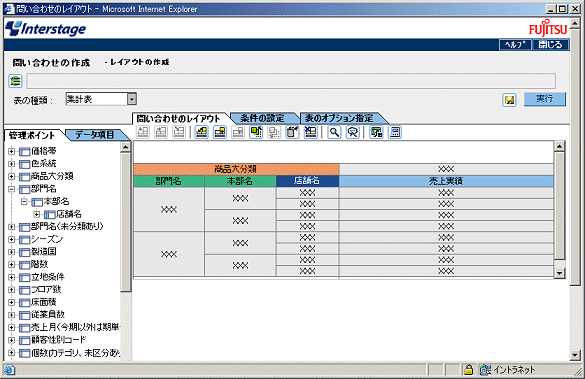Image resolution: width=585 pixels, height=379 pixels.
Task: Click the second yellow-highlighted layout toolbar icon
Action: [x=220, y=132]
